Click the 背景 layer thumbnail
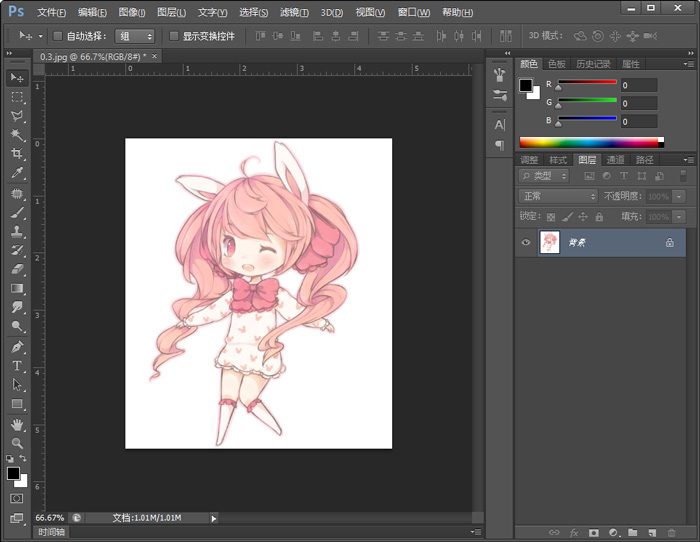 point(549,243)
